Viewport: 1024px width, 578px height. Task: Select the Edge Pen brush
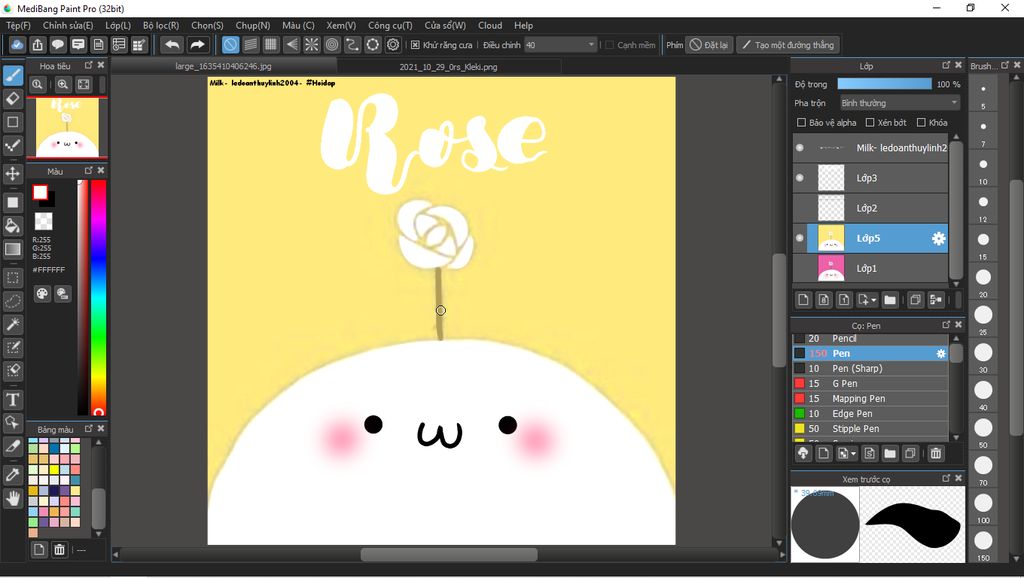coord(871,413)
